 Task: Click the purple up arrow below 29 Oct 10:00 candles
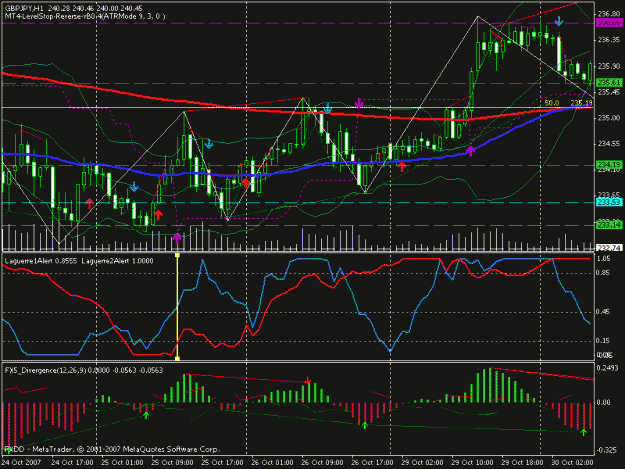(x=471, y=151)
